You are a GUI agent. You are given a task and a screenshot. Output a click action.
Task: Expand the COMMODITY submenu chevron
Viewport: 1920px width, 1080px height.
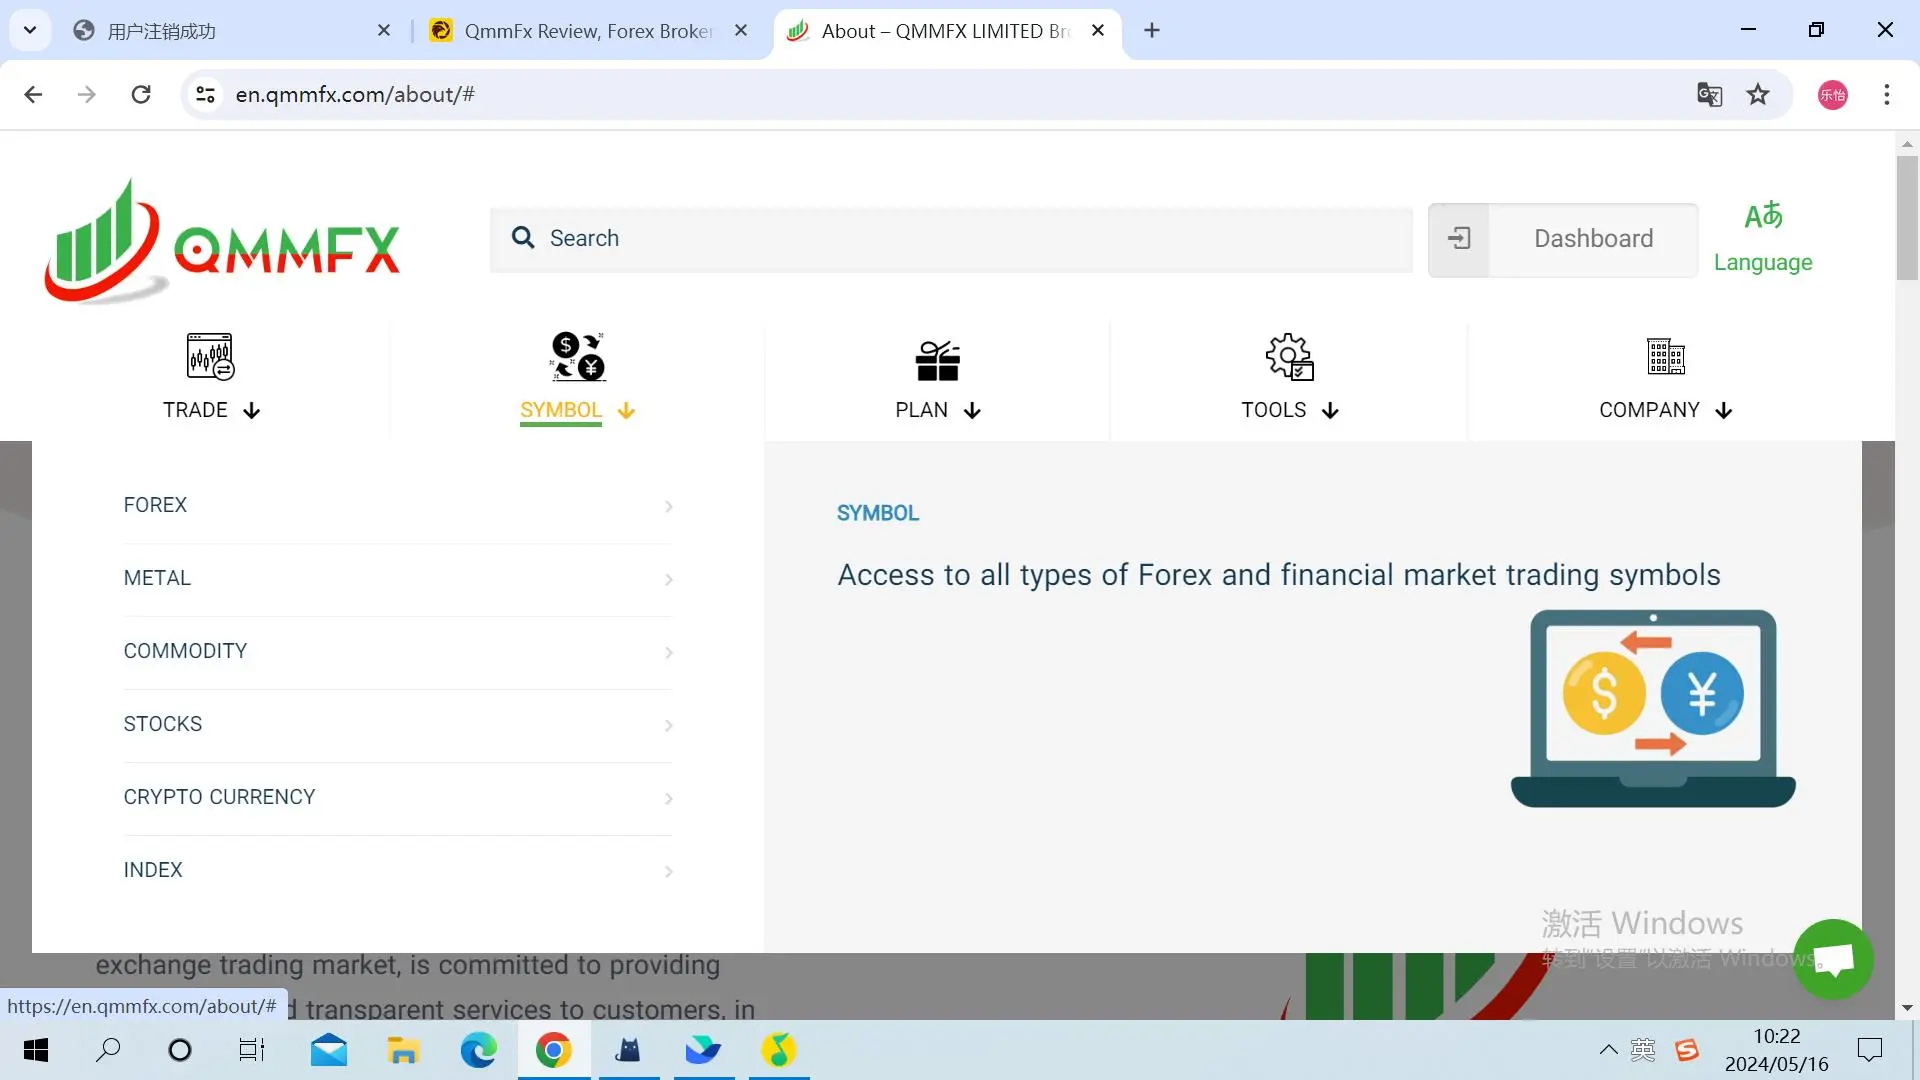tap(669, 653)
